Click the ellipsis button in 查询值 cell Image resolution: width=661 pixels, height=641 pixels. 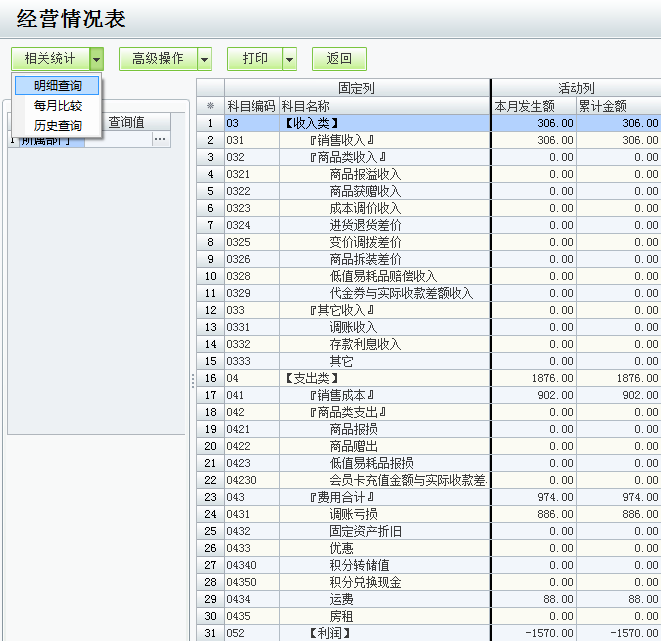(x=160, y=139)
